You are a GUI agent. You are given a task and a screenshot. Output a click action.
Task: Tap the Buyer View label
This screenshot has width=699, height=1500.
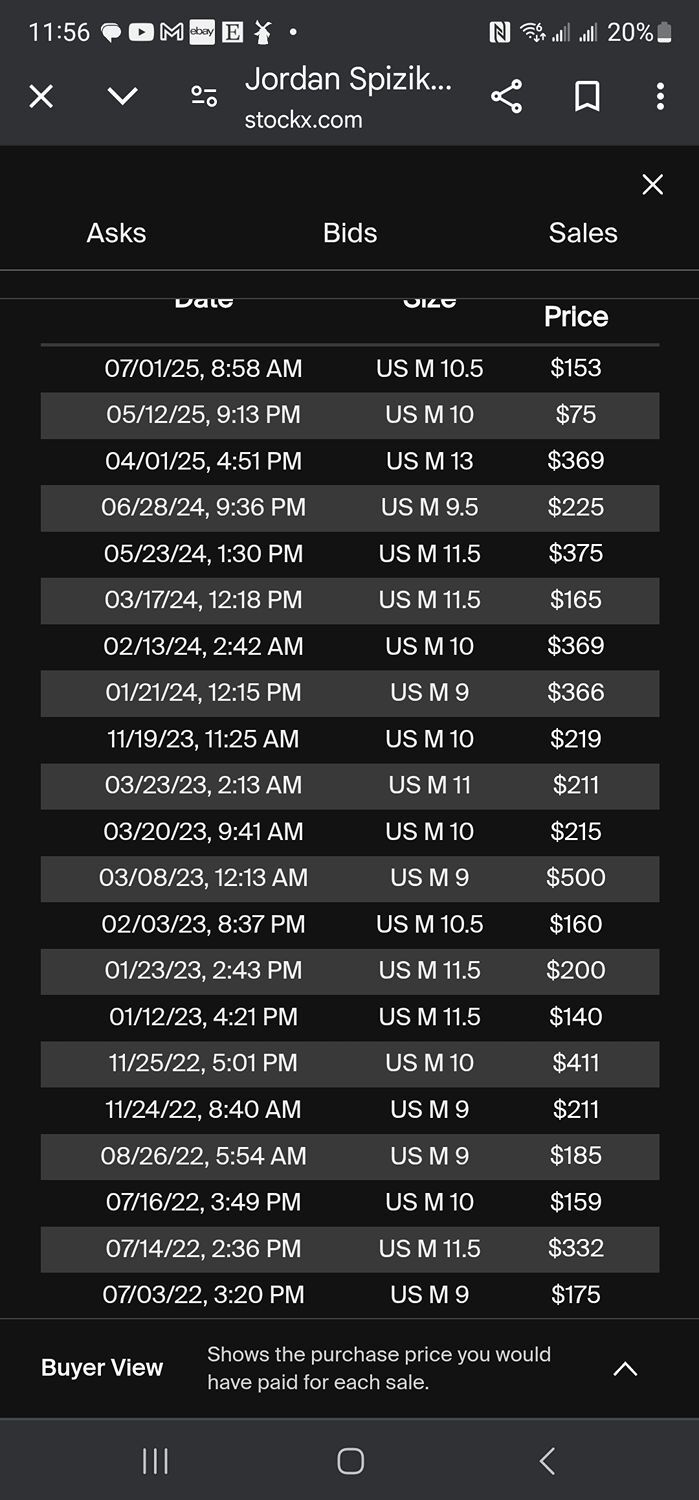coord(102,1368)
